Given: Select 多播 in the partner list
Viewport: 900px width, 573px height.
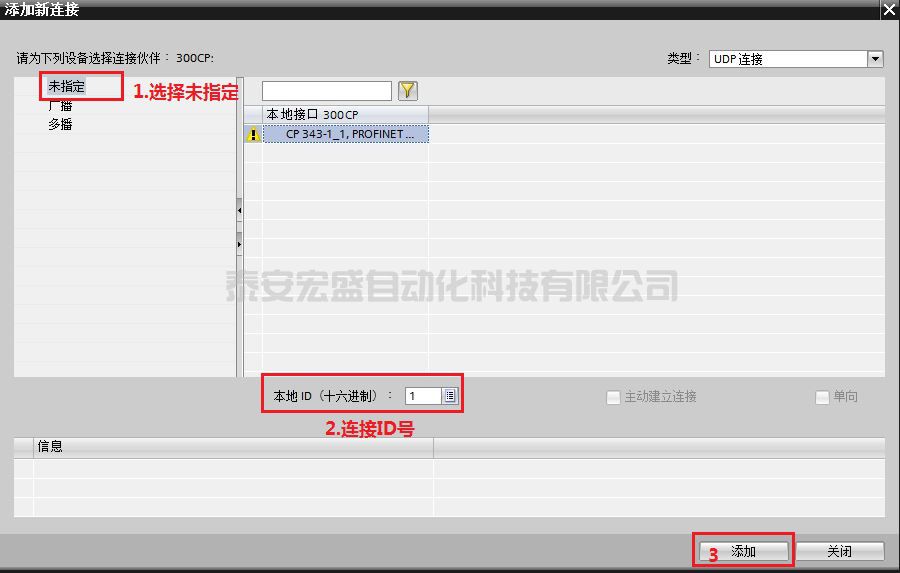Looking at the screenshot, I should click(60, 125).
